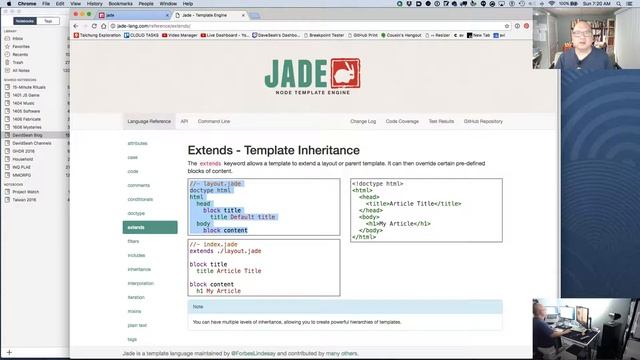Open the Bookmarks menu
Screen dimensions: 640x360
tap(120, 4)
